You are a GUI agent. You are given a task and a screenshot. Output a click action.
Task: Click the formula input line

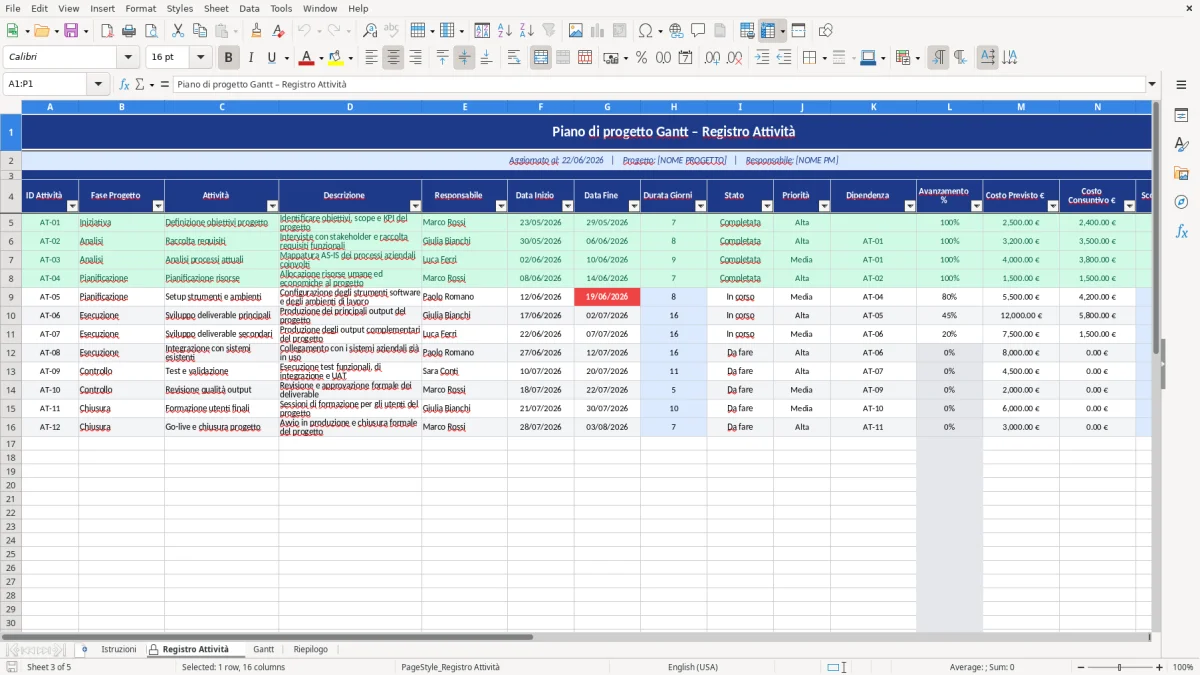coord(659,84)
